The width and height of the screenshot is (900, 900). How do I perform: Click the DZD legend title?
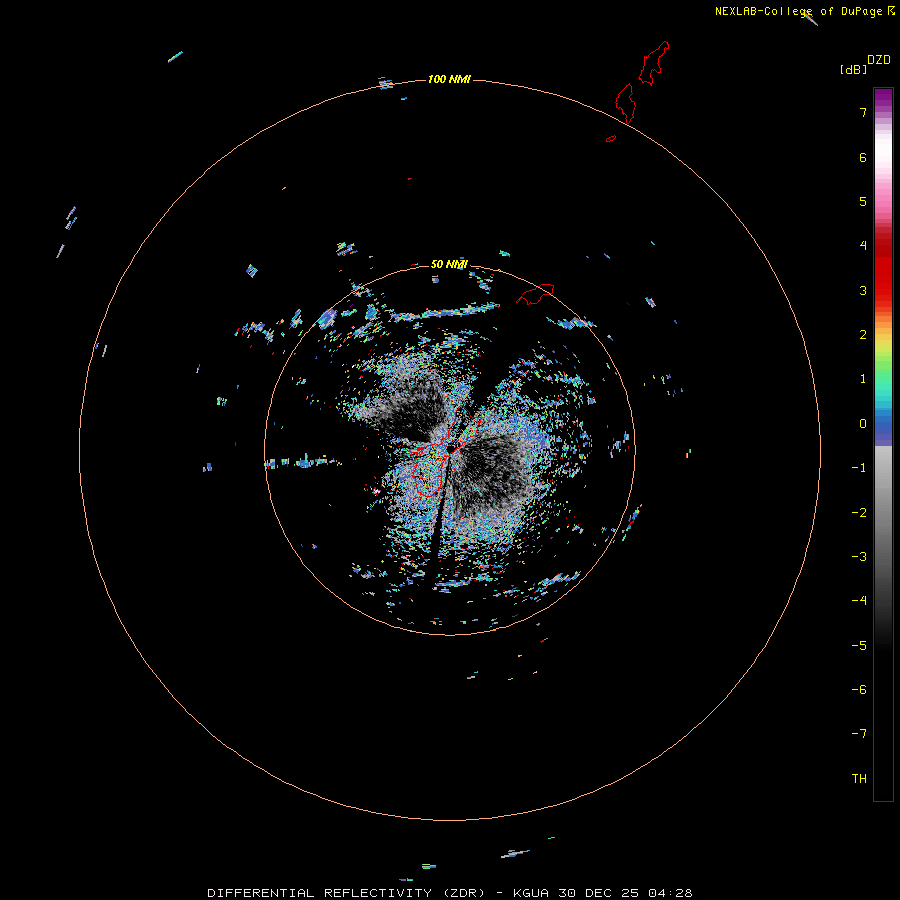(879, 60)
